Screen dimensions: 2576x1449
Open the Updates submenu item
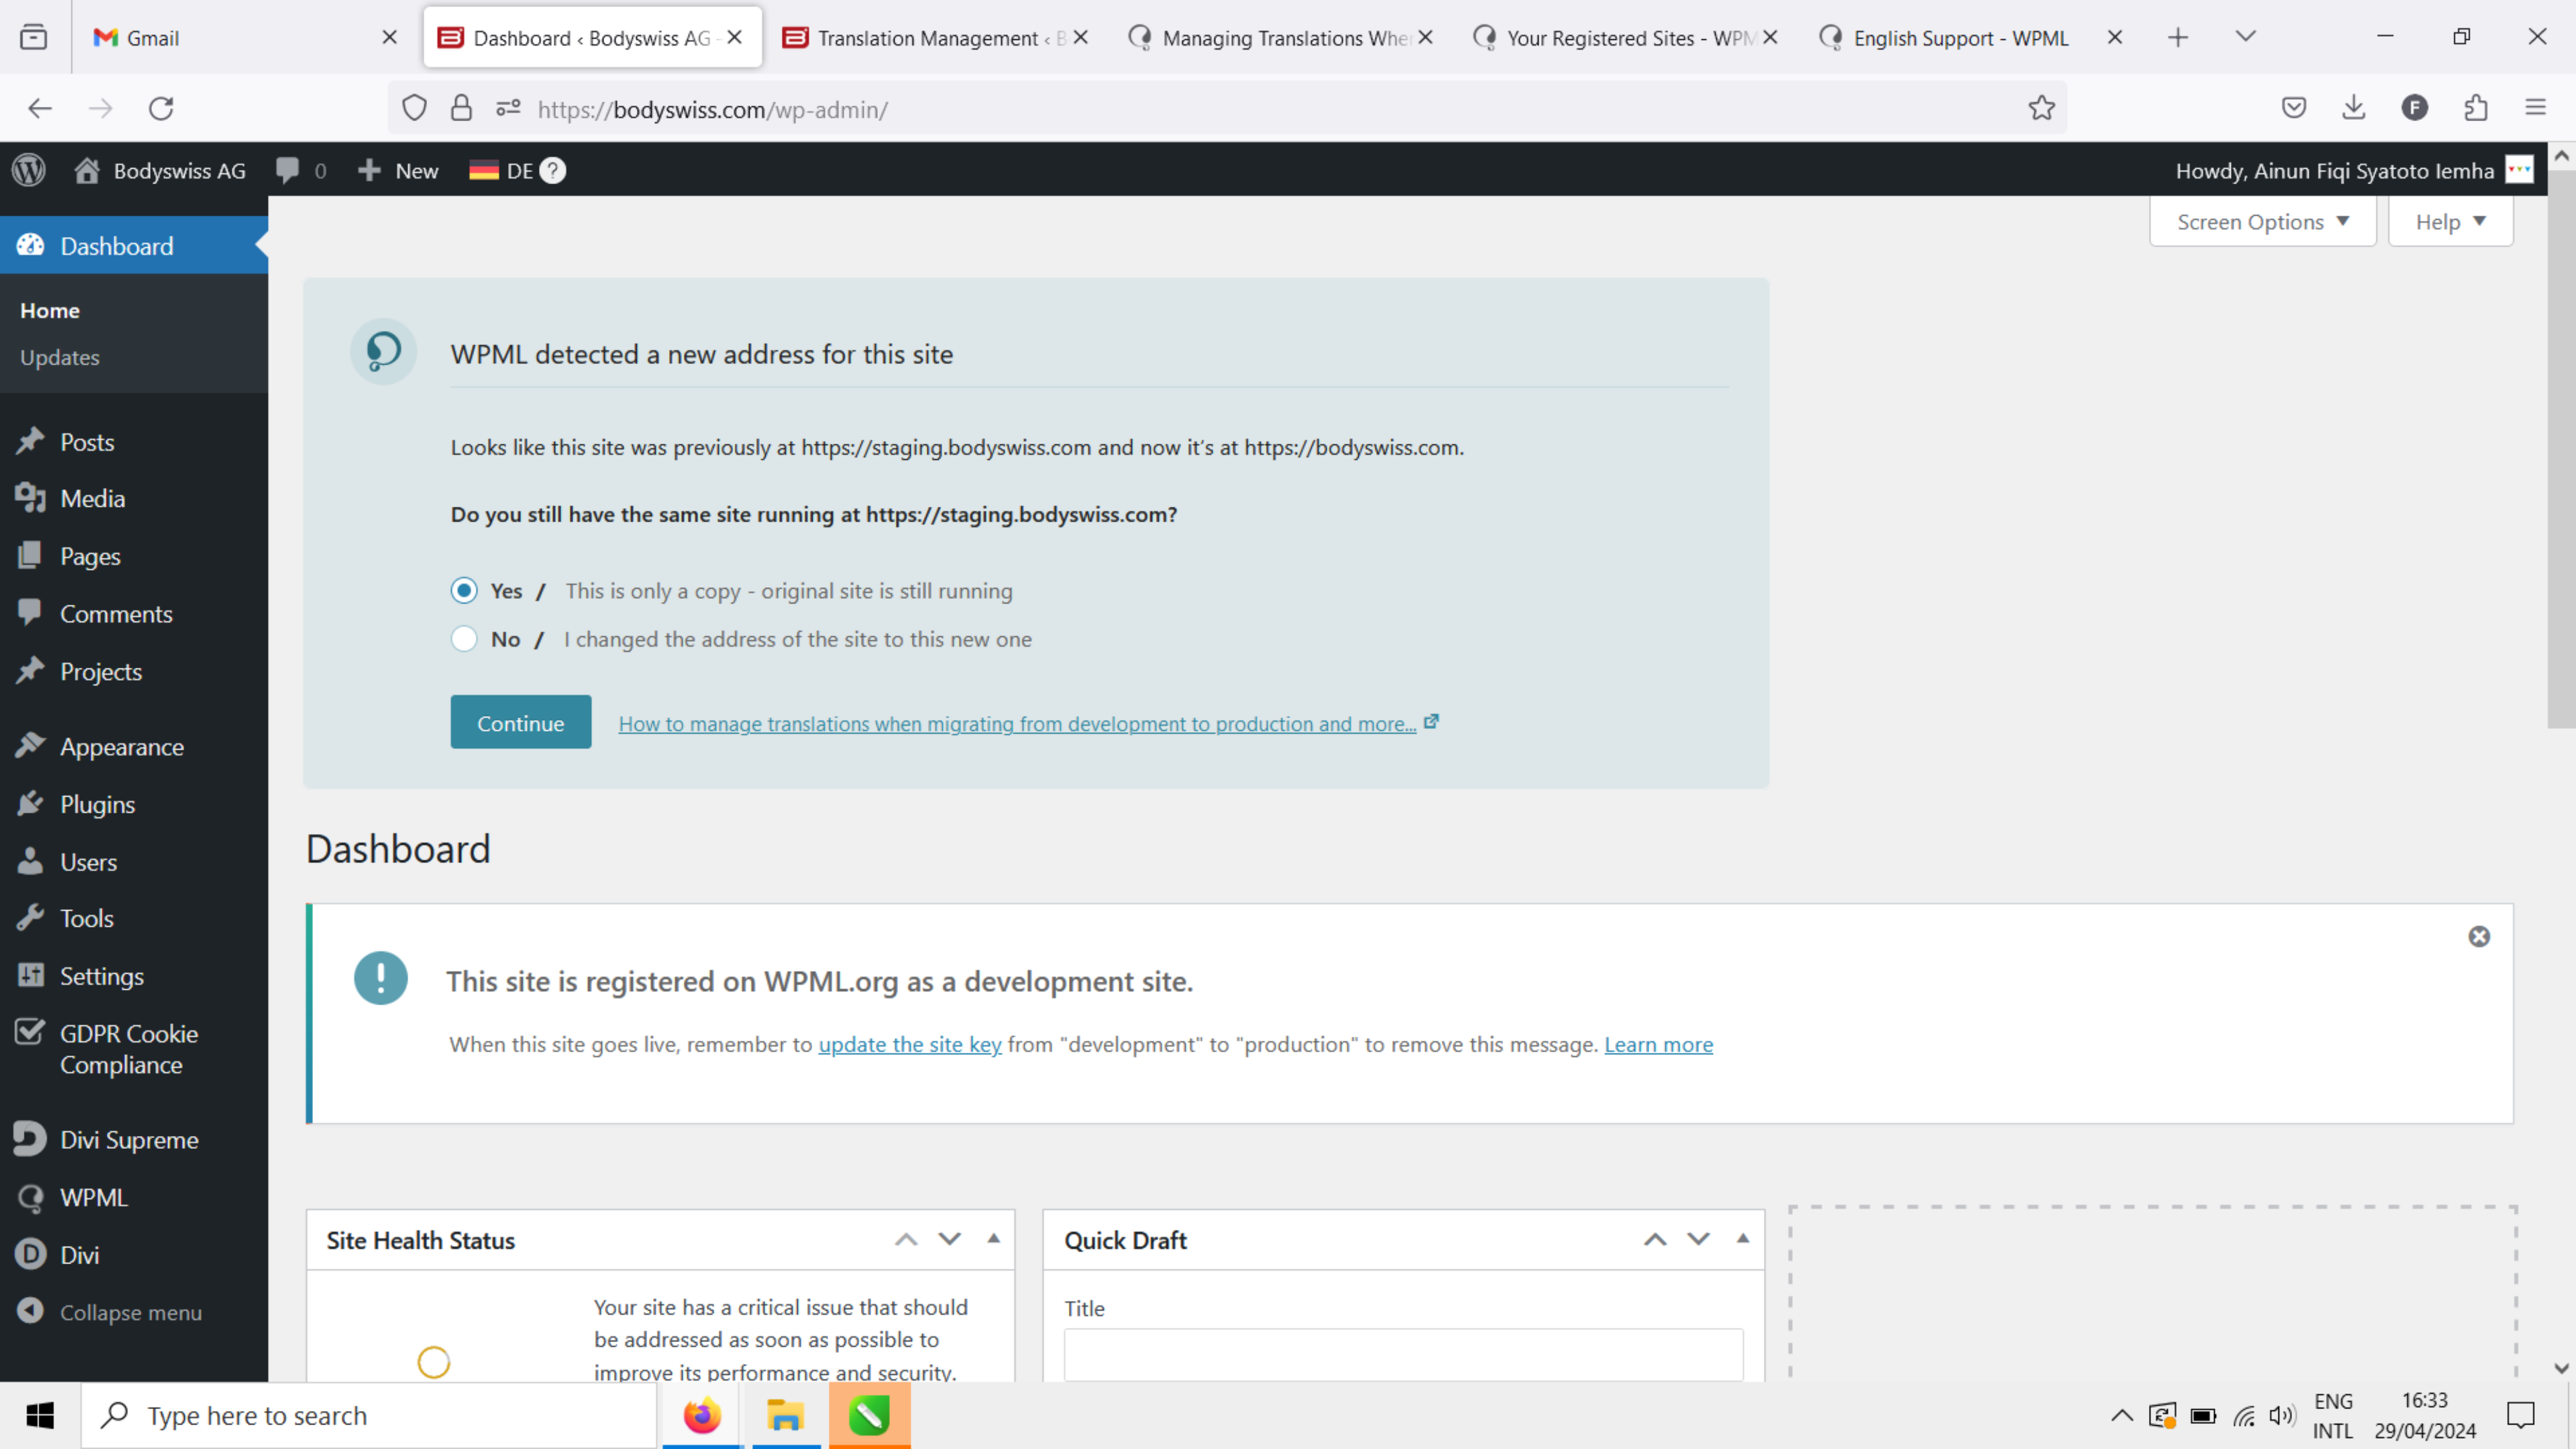click(60, 358)
